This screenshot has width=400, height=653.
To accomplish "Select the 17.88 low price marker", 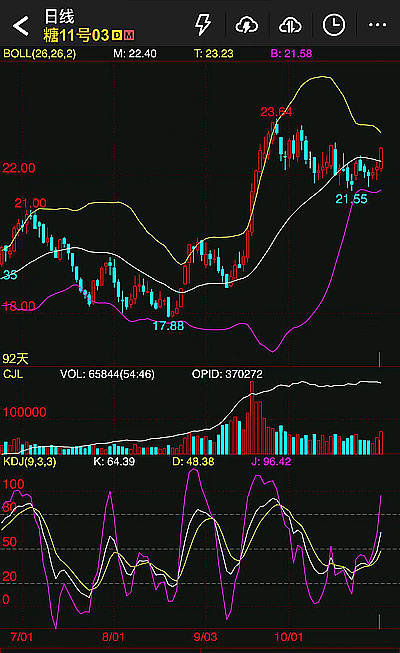I will click(x=168, y=326).
